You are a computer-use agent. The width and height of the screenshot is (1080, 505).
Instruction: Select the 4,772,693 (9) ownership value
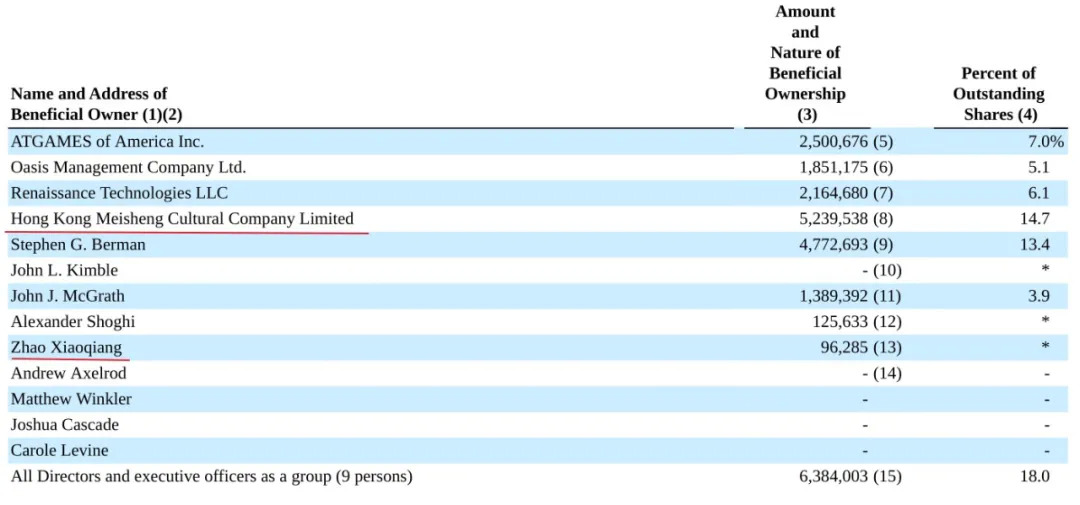[846, 245]
